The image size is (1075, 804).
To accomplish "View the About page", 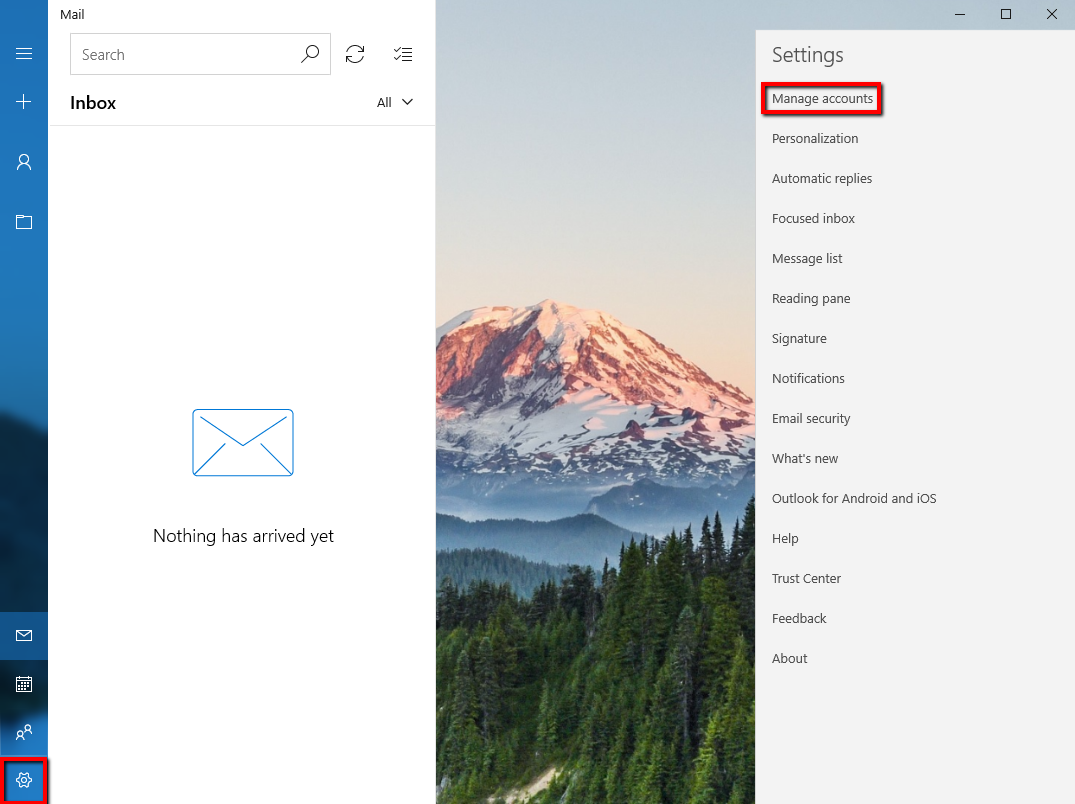I will (789, 658).
